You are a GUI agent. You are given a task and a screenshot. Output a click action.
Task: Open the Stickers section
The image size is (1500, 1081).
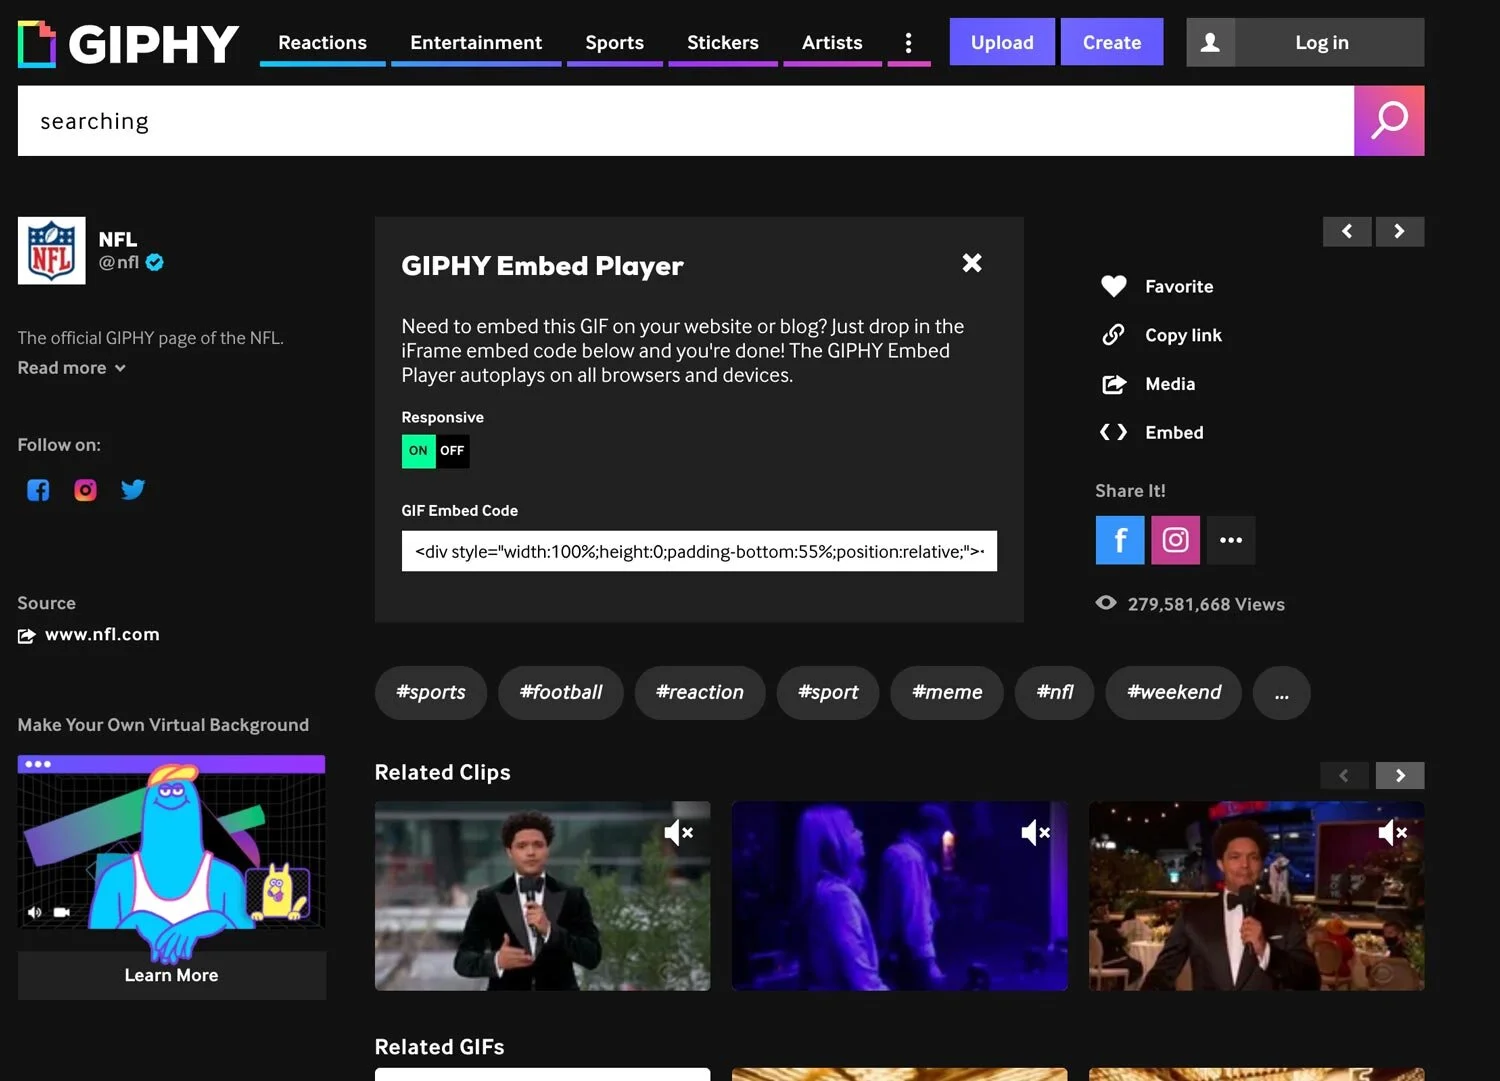click(722, 42)
